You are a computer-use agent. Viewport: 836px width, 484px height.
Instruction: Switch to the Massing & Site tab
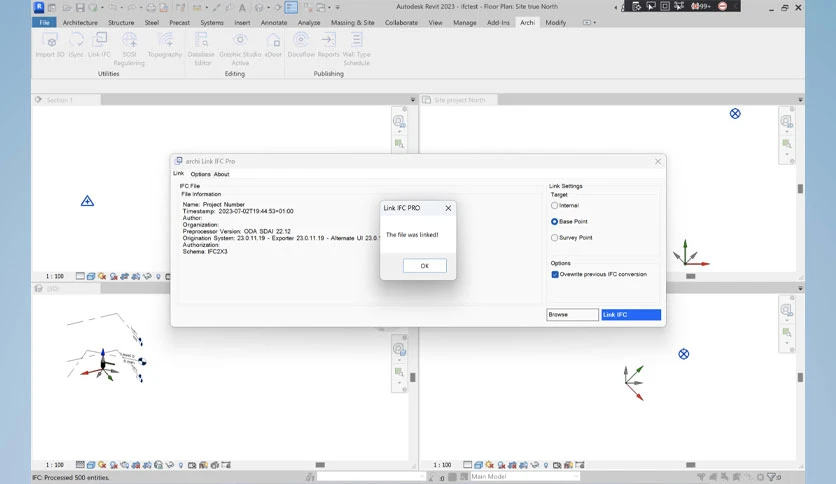pos(352,22)
